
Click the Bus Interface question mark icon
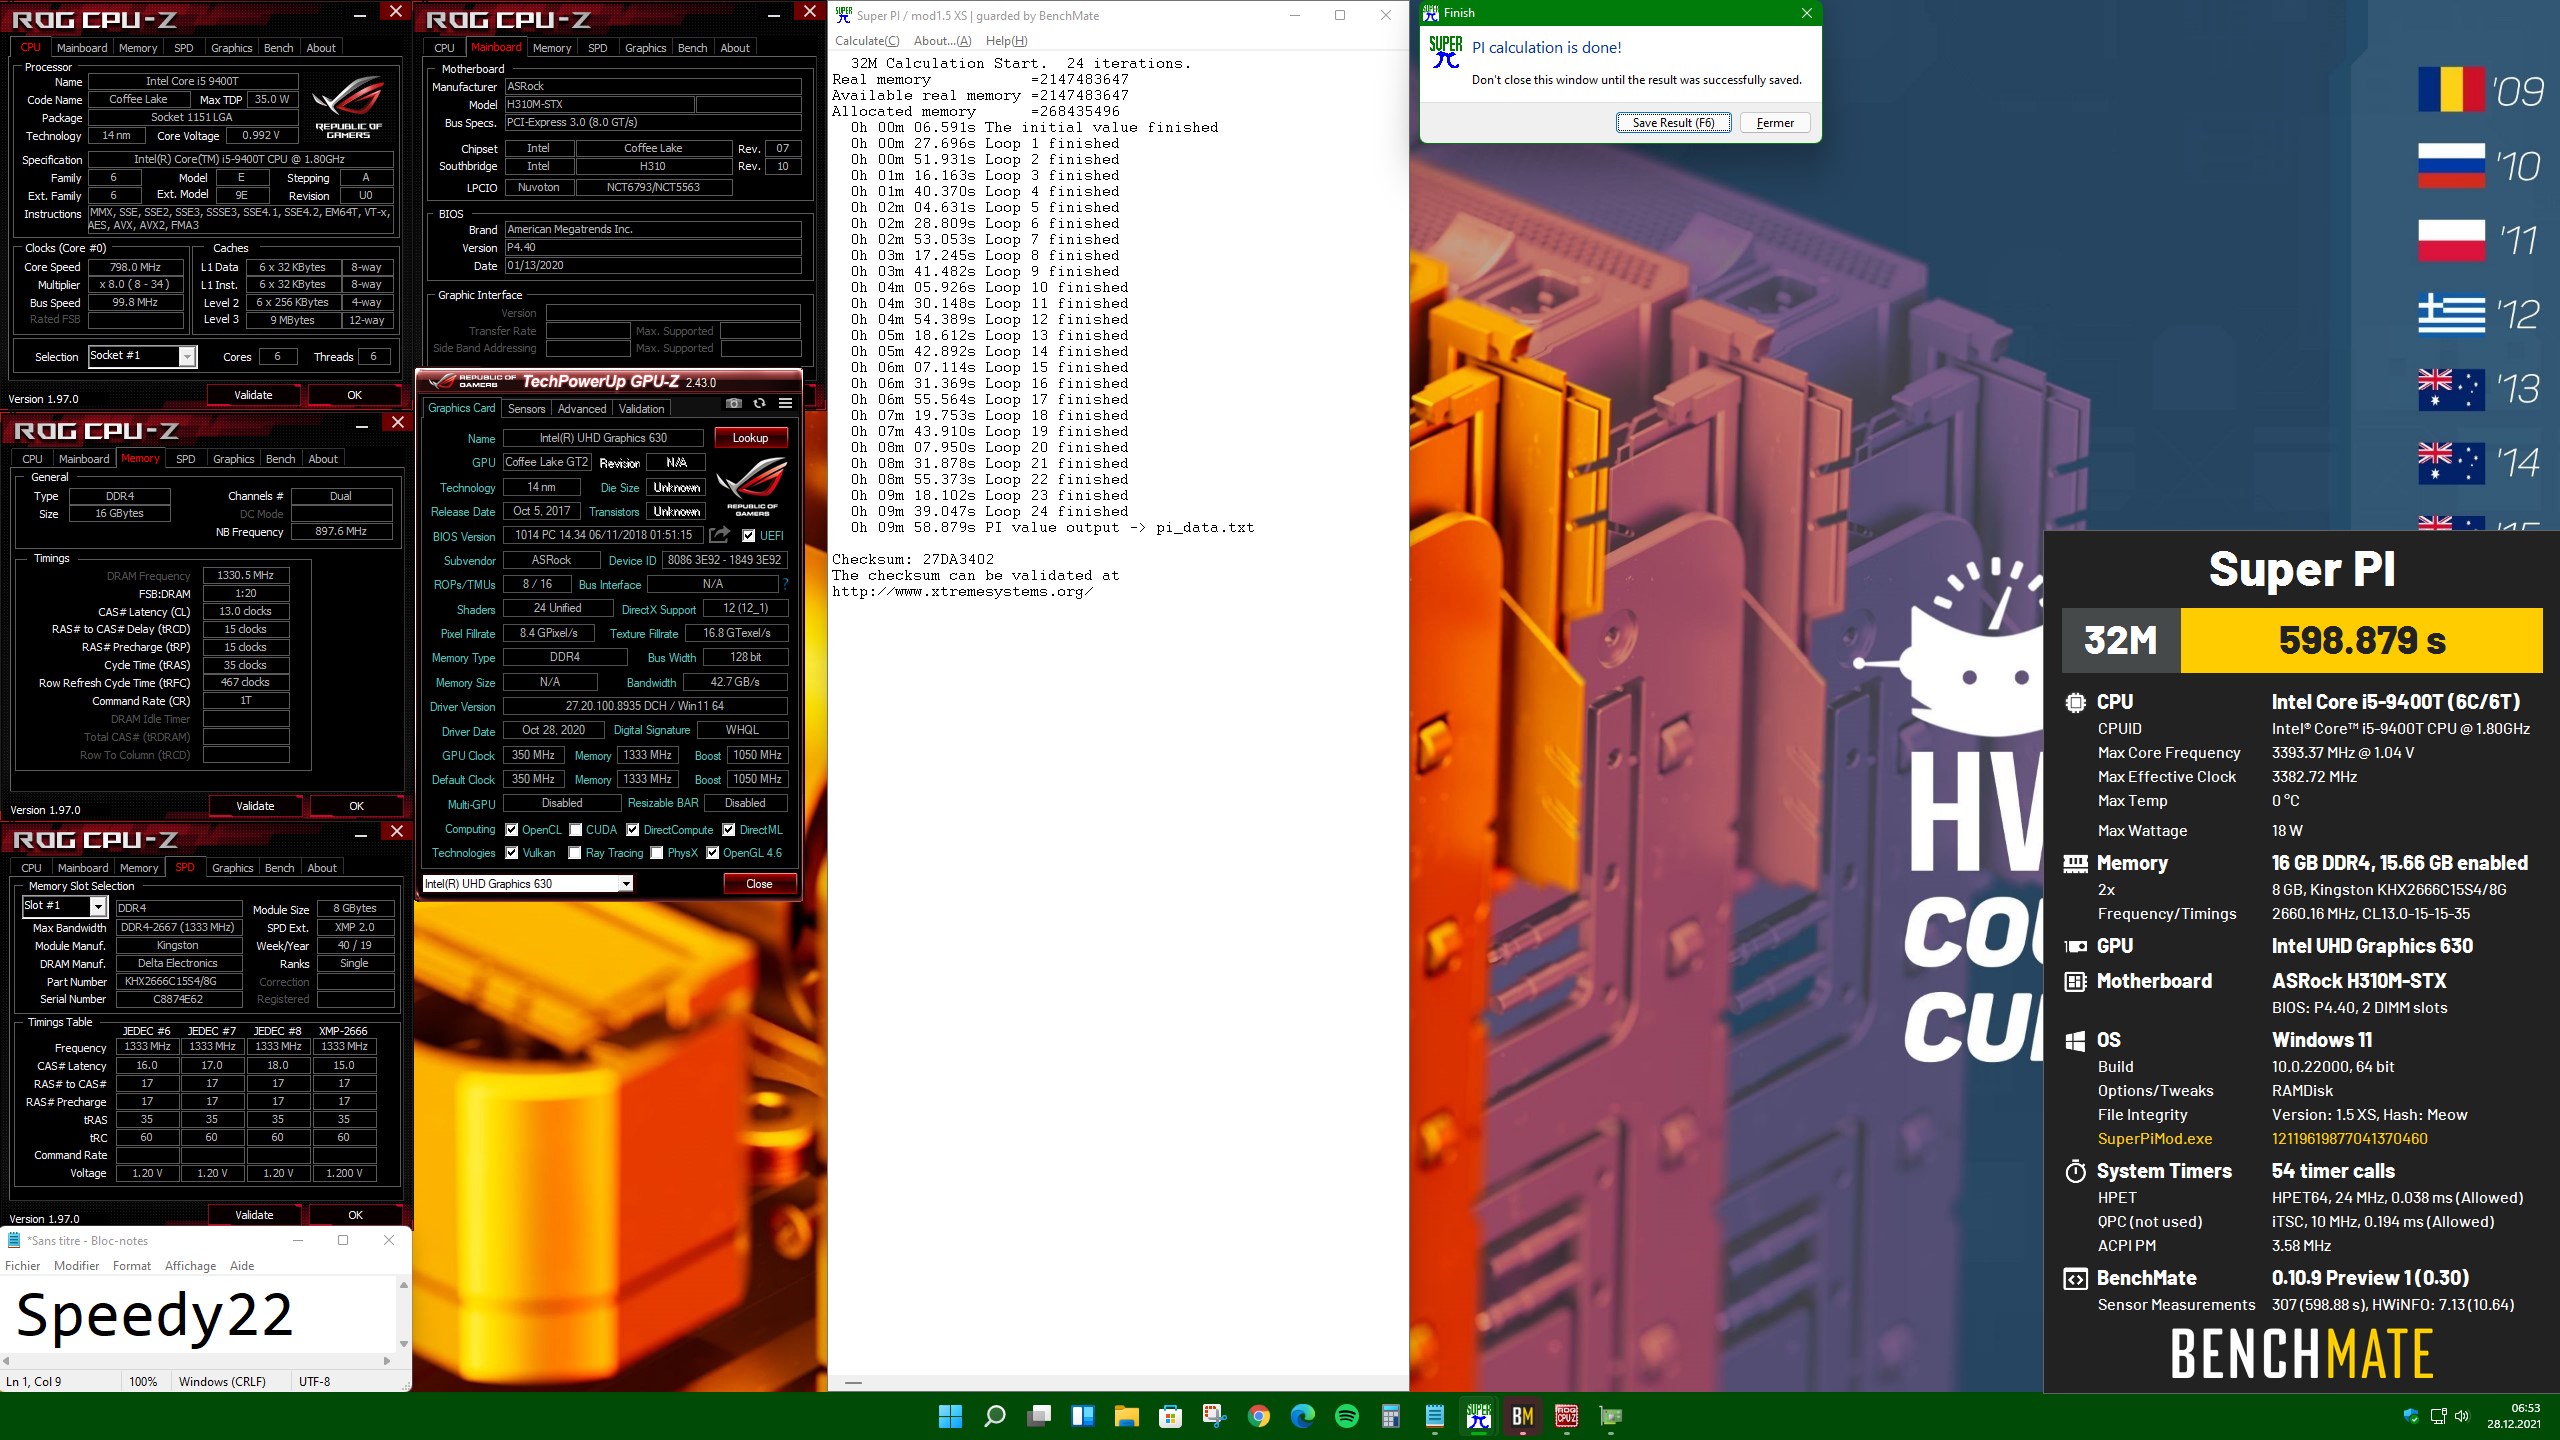[785, 584]
